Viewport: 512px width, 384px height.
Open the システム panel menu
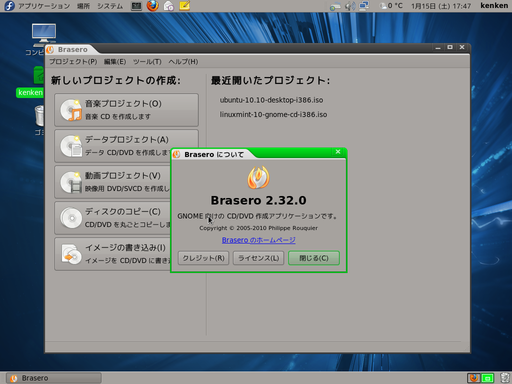(x=110, y=6)
